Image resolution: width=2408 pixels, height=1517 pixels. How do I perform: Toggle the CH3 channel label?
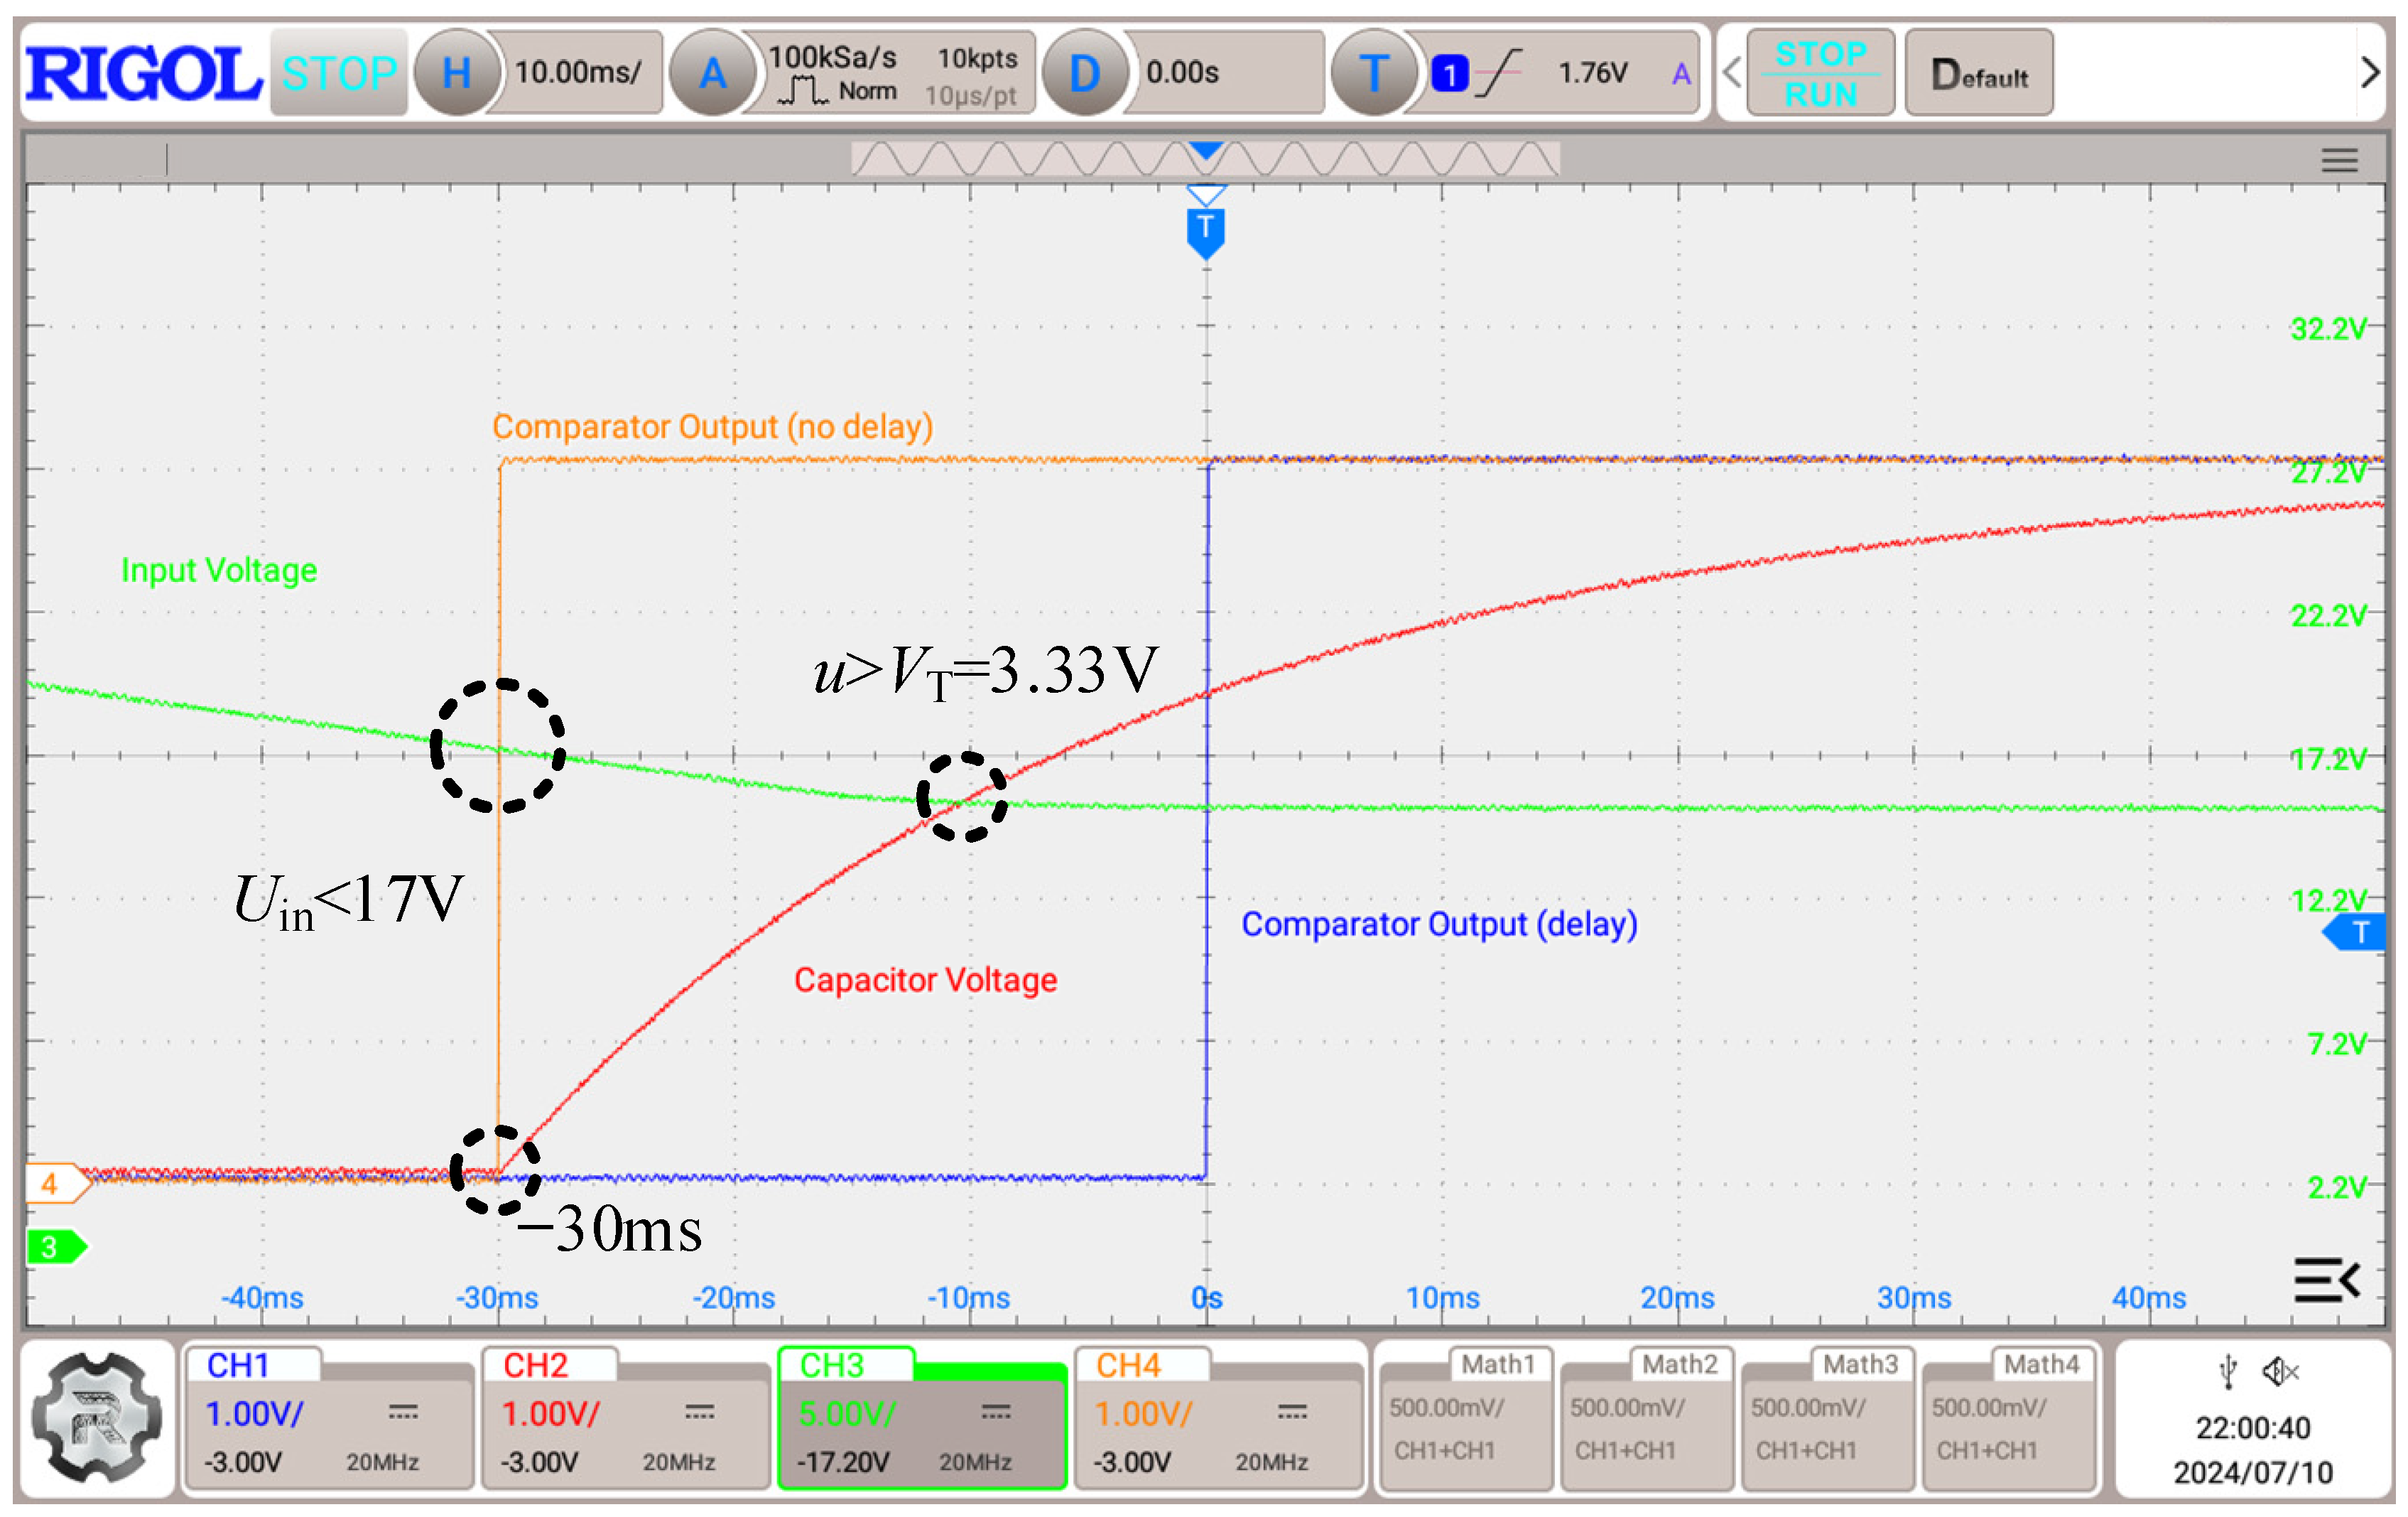tap(832, 1365)
